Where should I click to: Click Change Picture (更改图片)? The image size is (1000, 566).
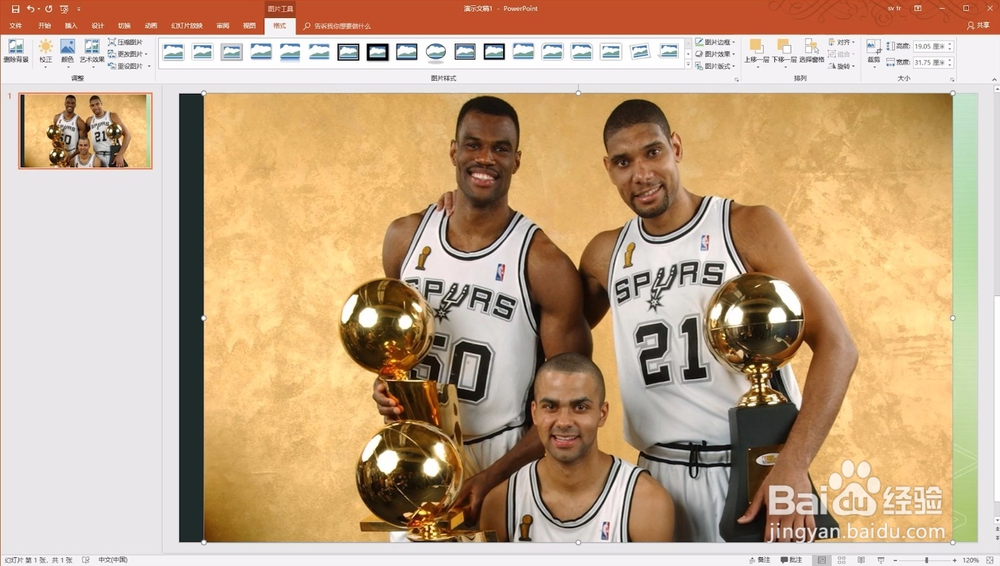[x=128, y=54]
